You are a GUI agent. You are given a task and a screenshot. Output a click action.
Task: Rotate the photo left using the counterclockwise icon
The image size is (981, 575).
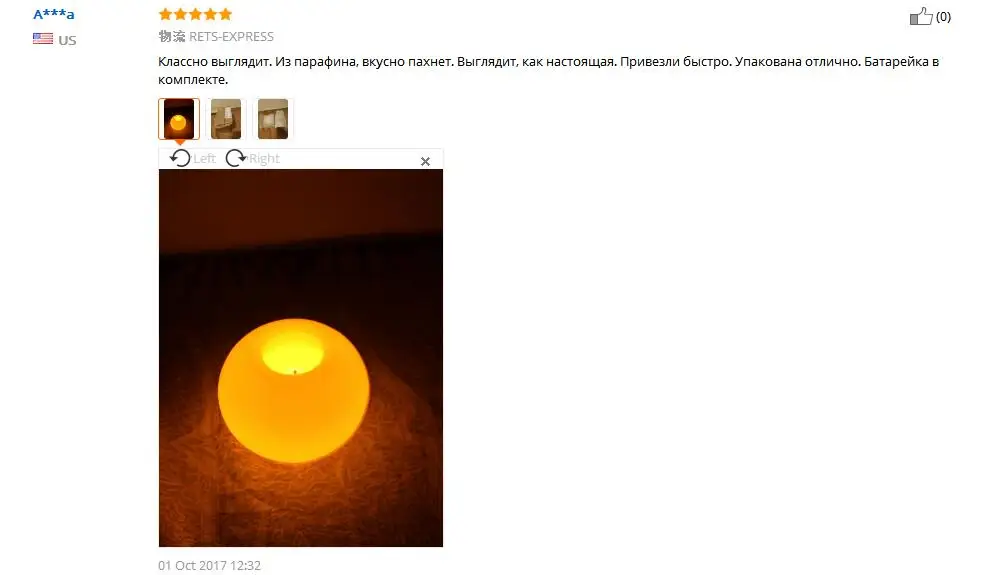[180, 158]
